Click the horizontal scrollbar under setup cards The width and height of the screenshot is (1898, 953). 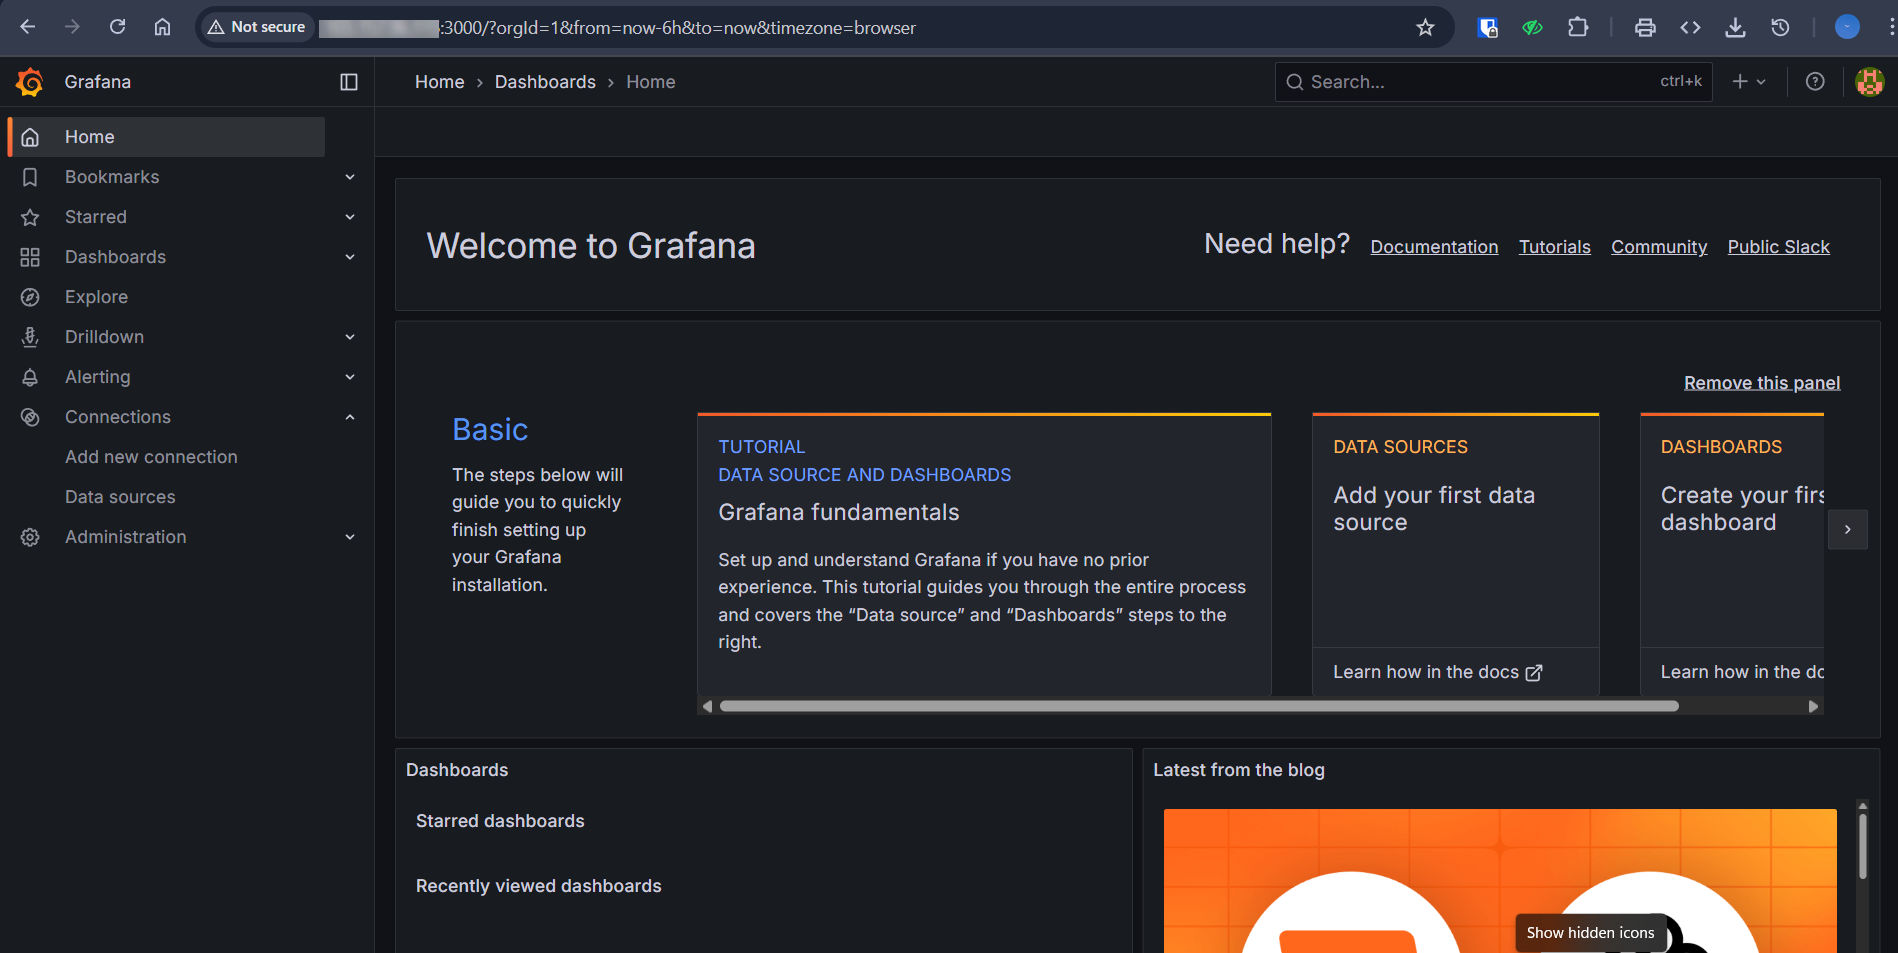pyautogui.click(x=1198, y=706)
